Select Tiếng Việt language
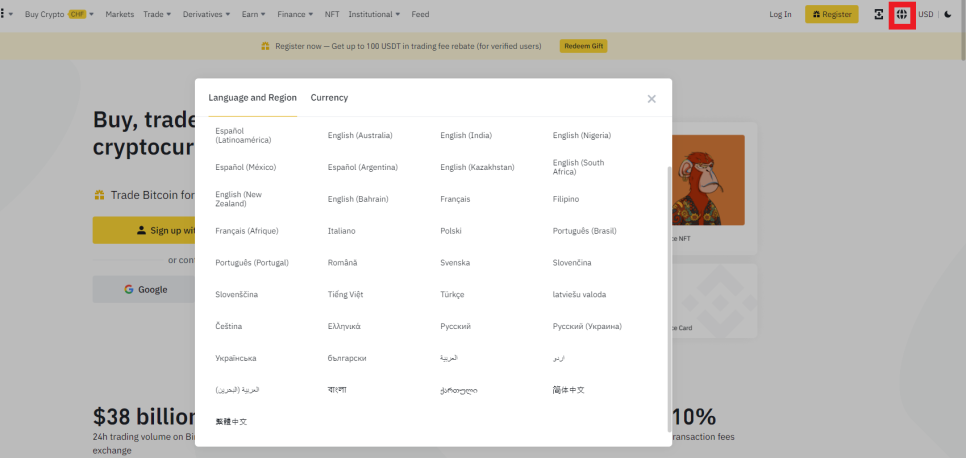 (x=346, y=295)
